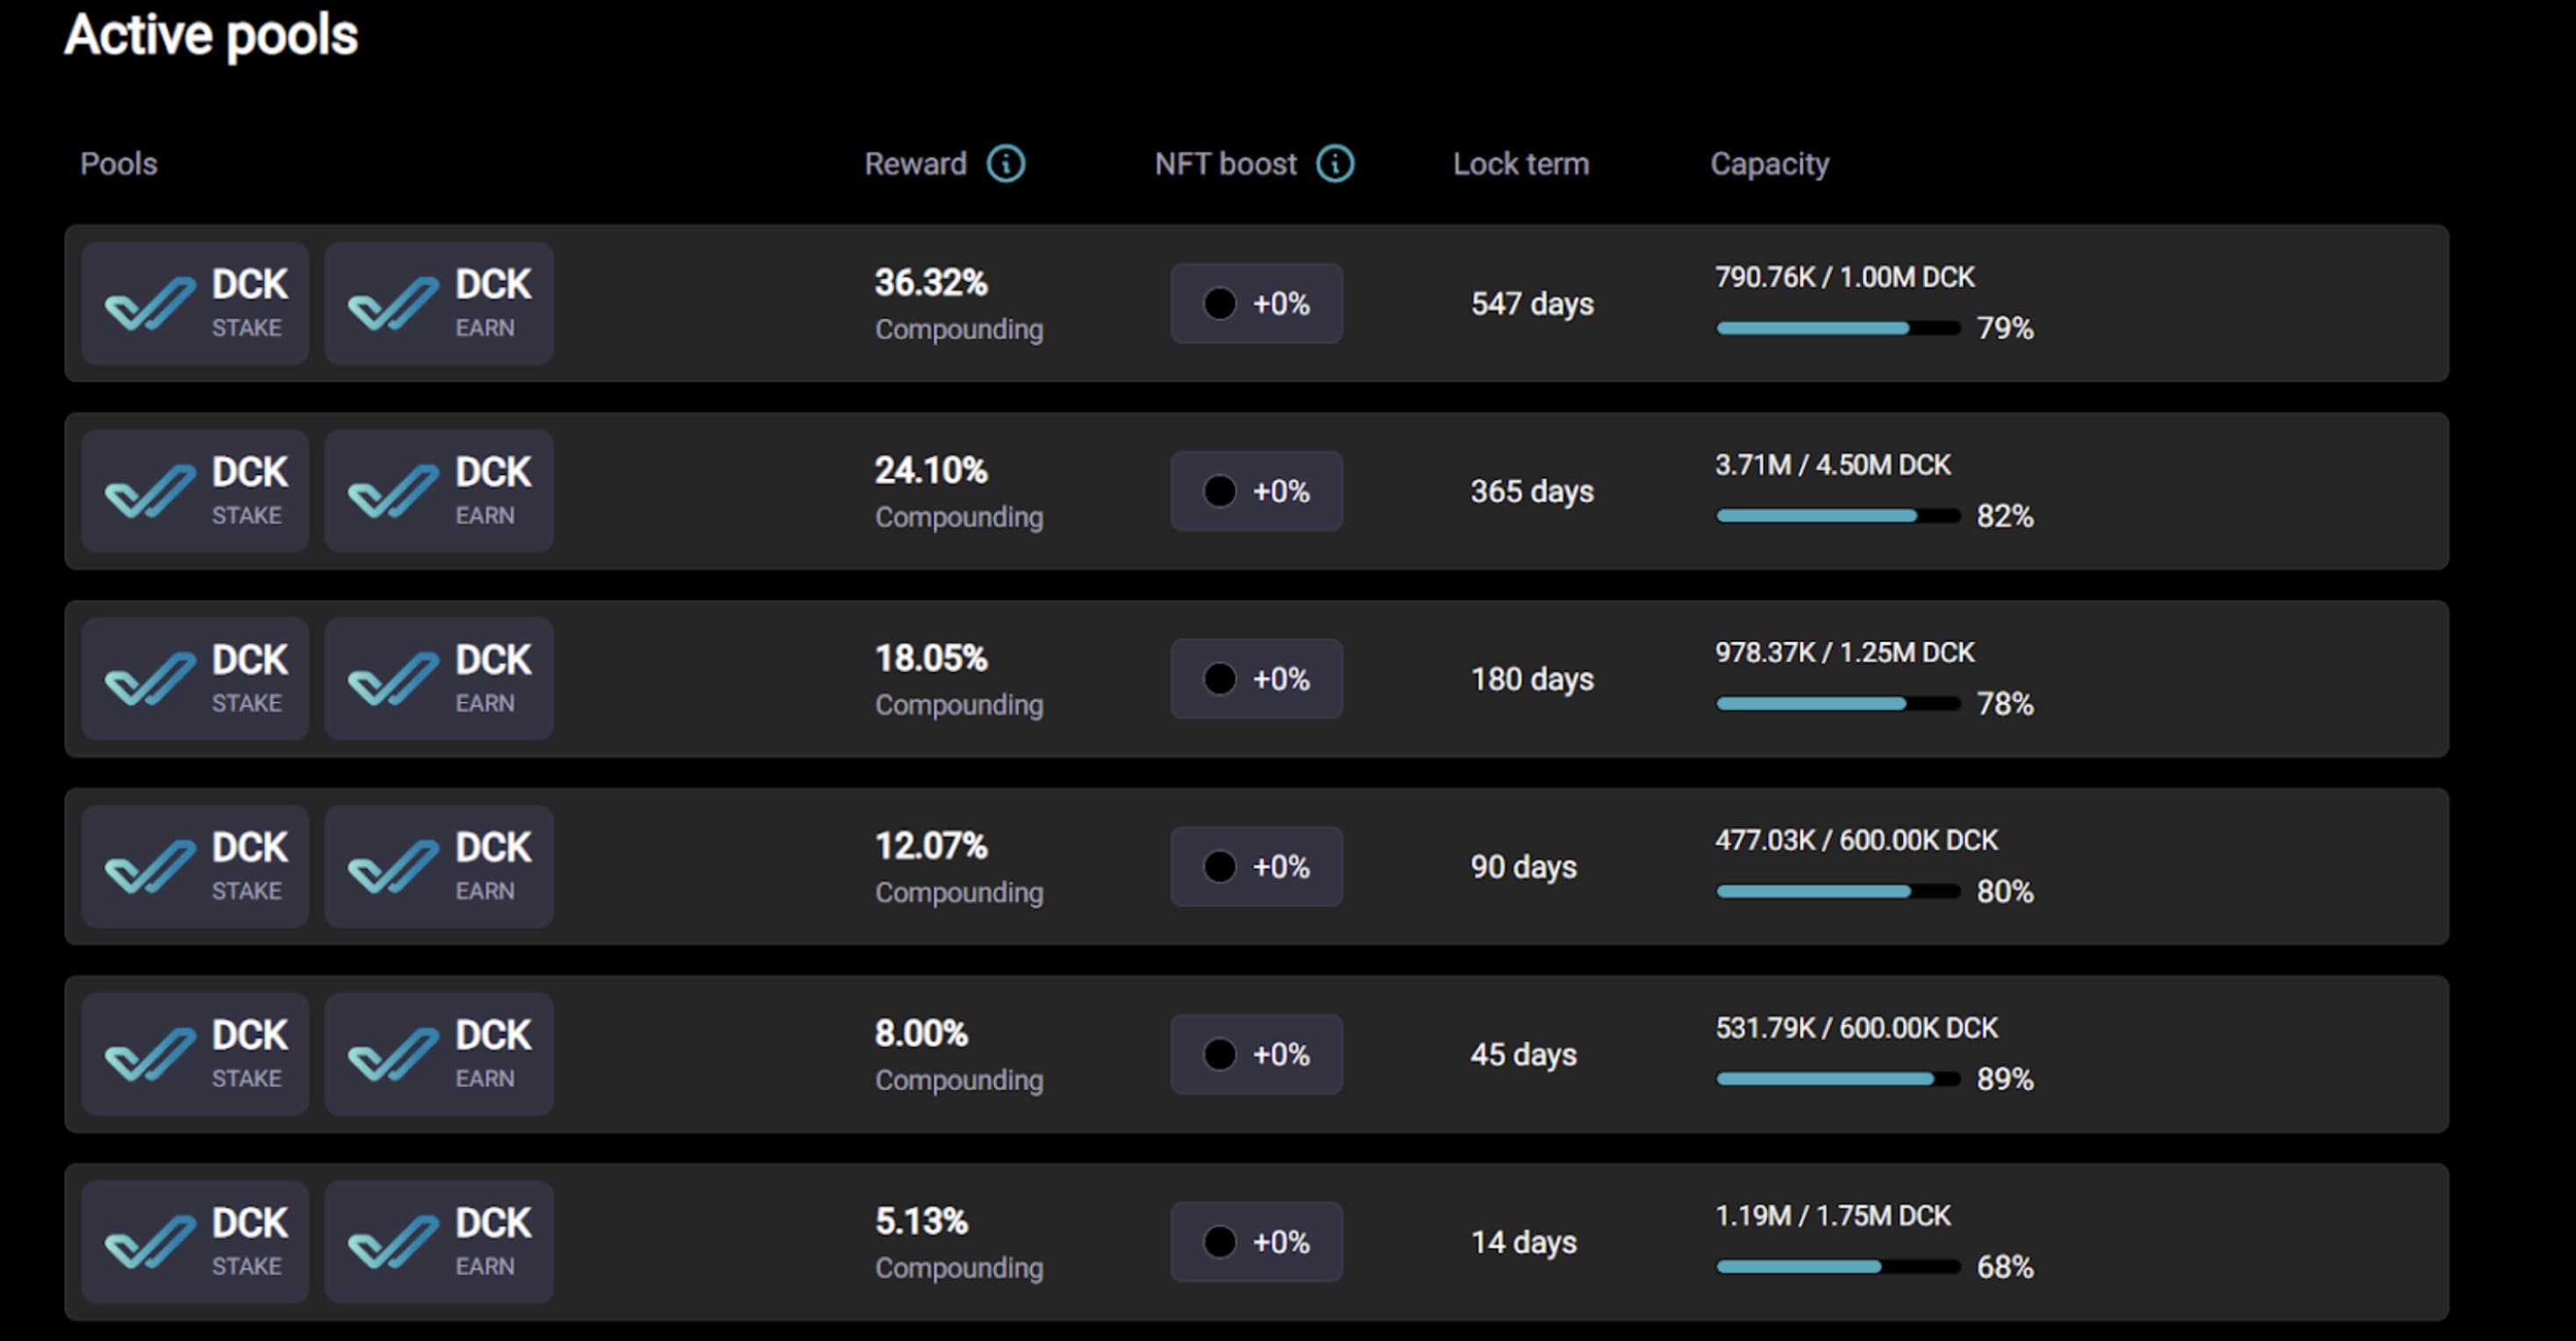The width and height of the screenshot is (2576, 1341).
Task: Toggle NFT boost for 24.10% reward pool
Action: pyautogui.click(x=1256, y=491)
